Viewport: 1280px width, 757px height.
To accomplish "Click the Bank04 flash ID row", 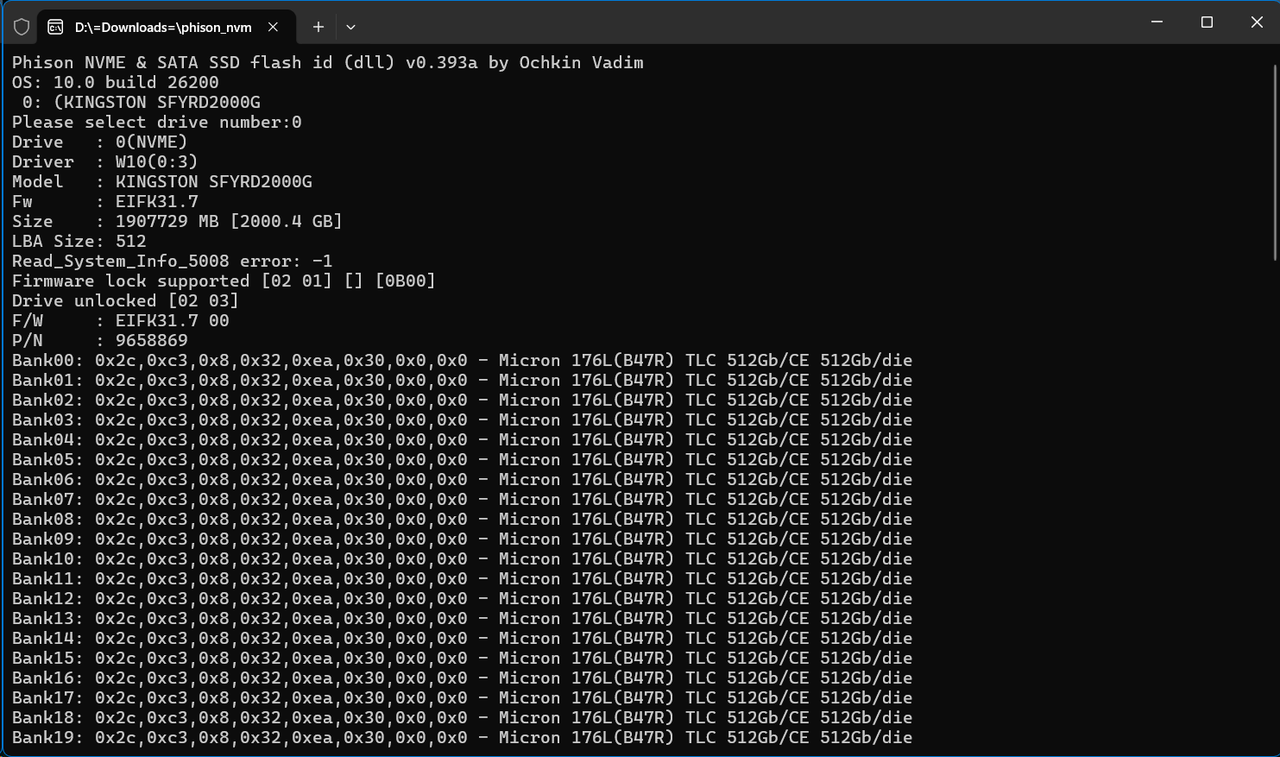I will [x=462, y=440].
